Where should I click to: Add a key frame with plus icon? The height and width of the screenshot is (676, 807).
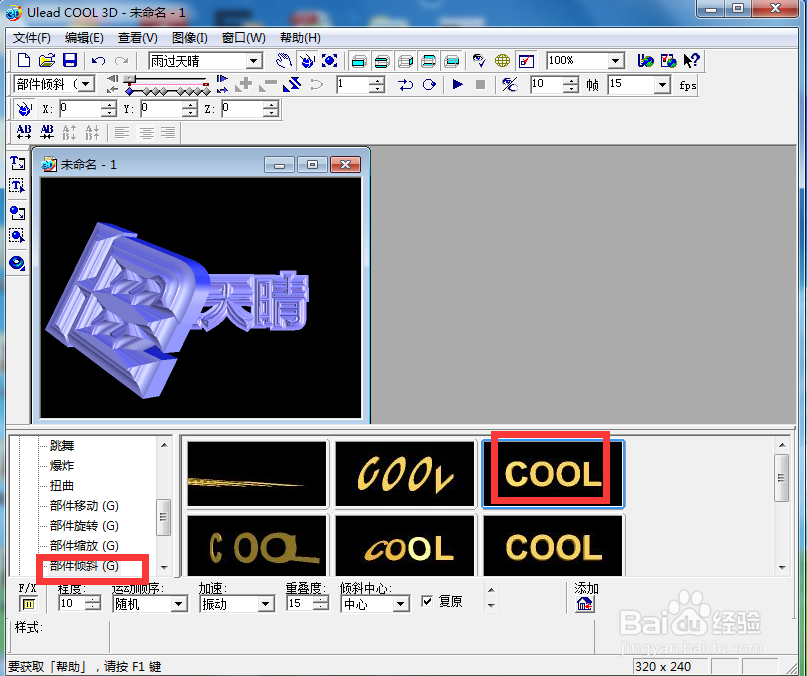244,84
